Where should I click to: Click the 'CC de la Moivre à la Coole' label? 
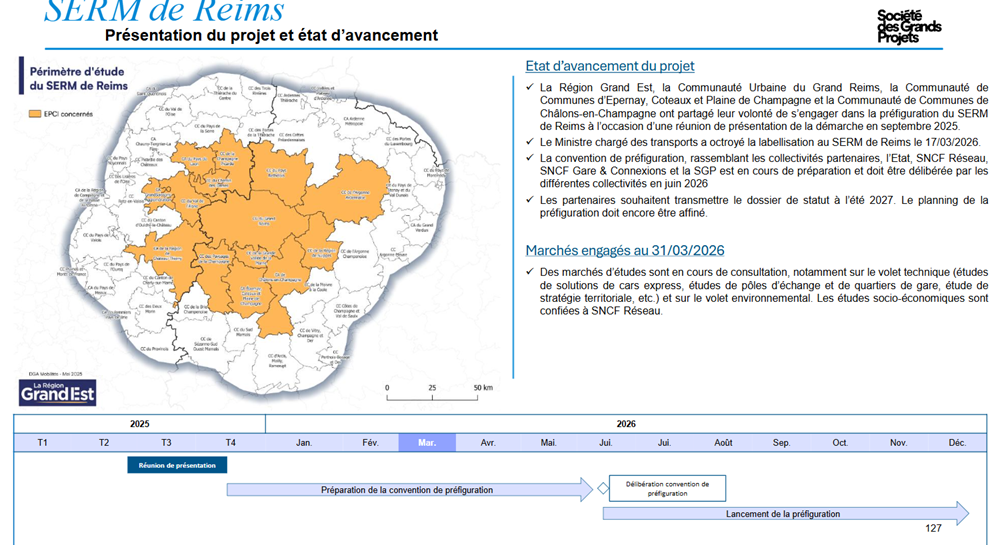[x=320, y=287]
